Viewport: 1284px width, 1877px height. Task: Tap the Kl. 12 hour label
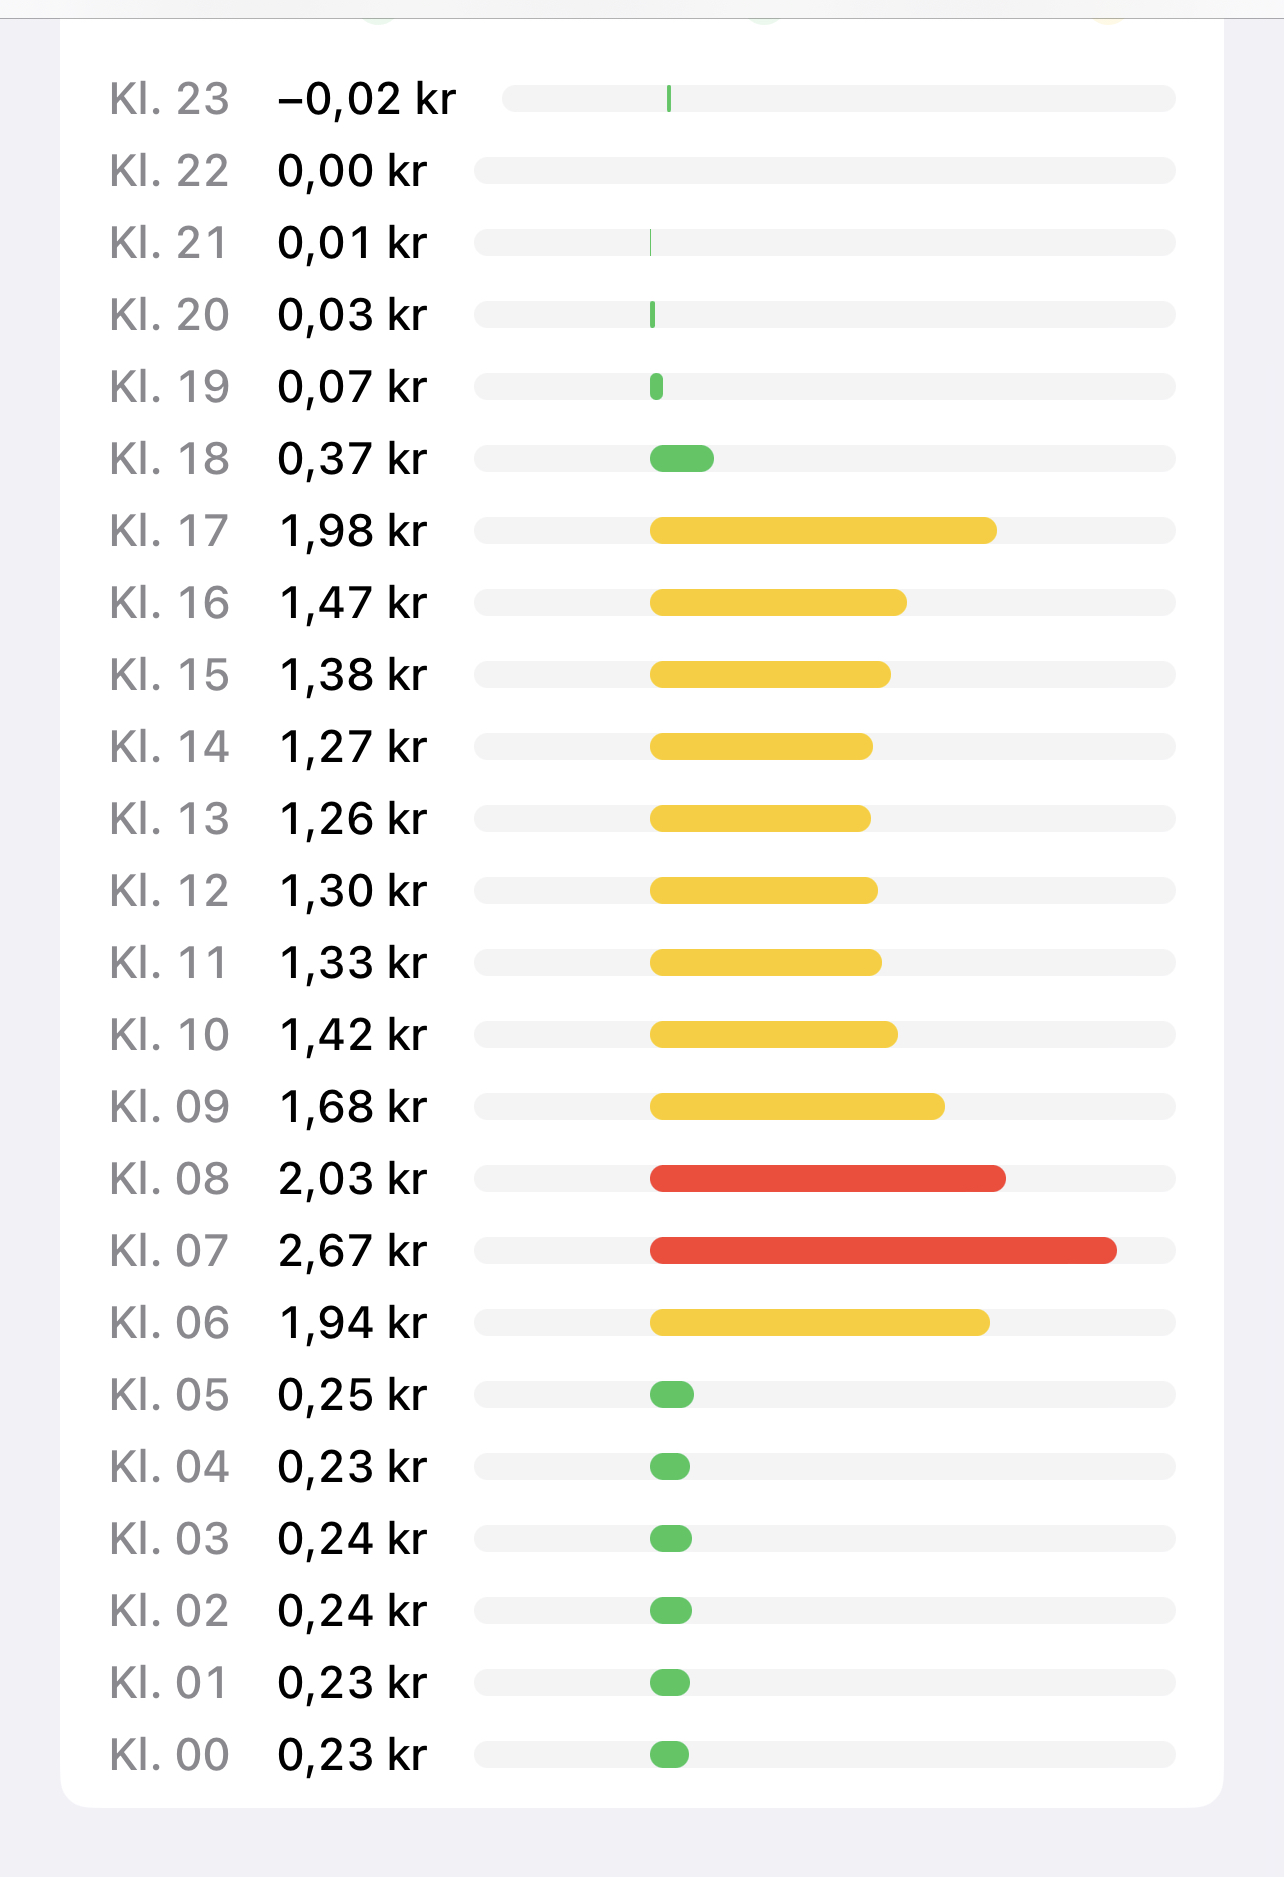pyautogui.click(x=169, y=891)
